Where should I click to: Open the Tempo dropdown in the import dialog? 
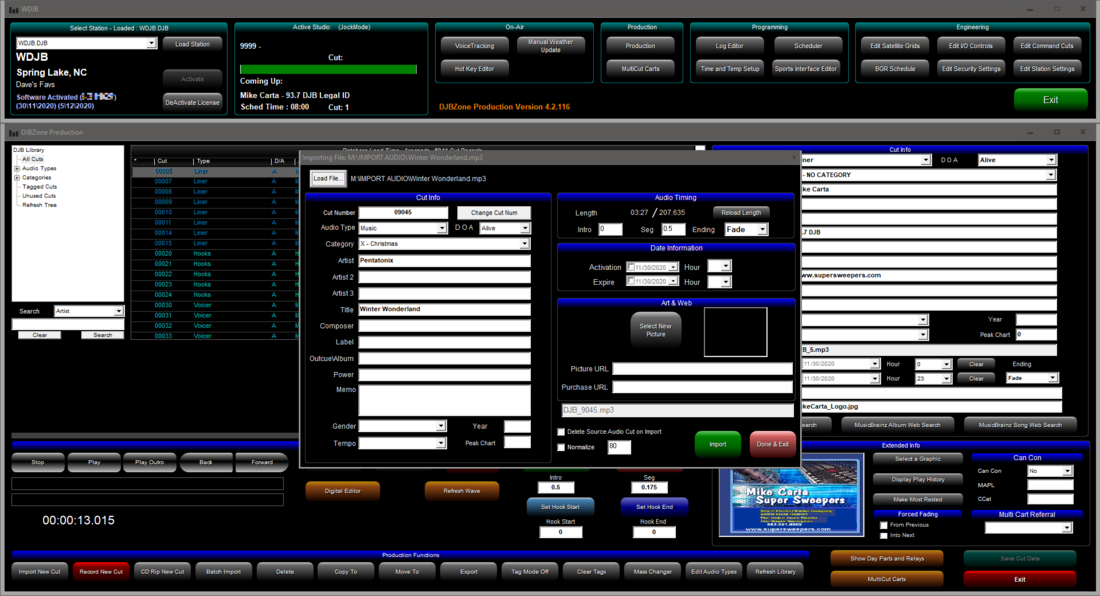(441, 443)
